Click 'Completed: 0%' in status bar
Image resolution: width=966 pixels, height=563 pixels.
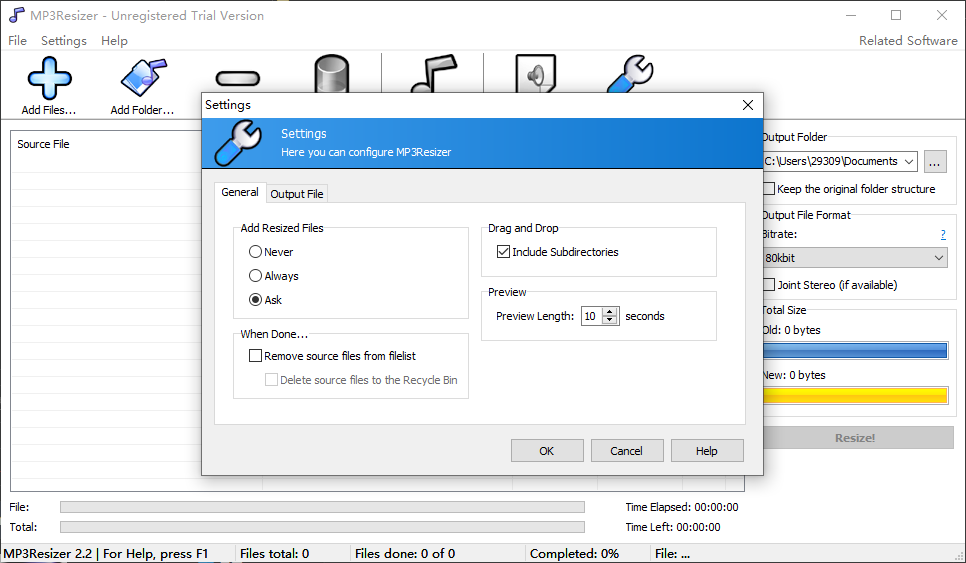point(574,554)
